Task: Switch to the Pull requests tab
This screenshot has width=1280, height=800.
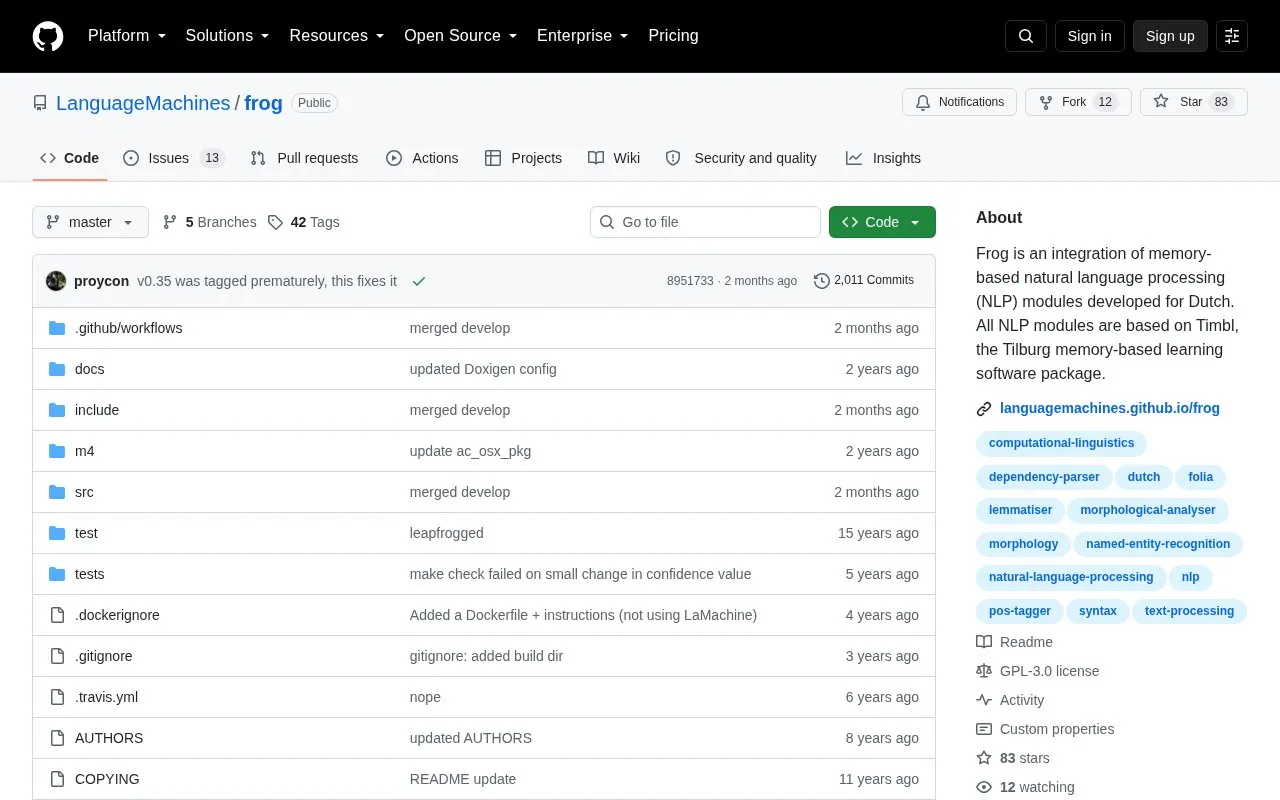Action: point(304,158)
